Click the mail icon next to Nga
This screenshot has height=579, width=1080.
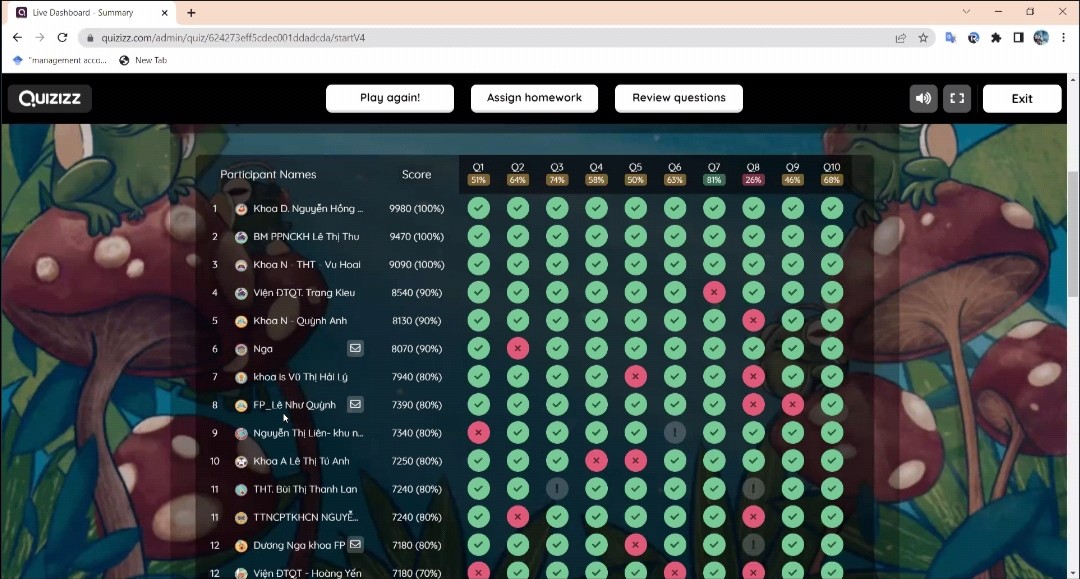click(x=355, y=349)
